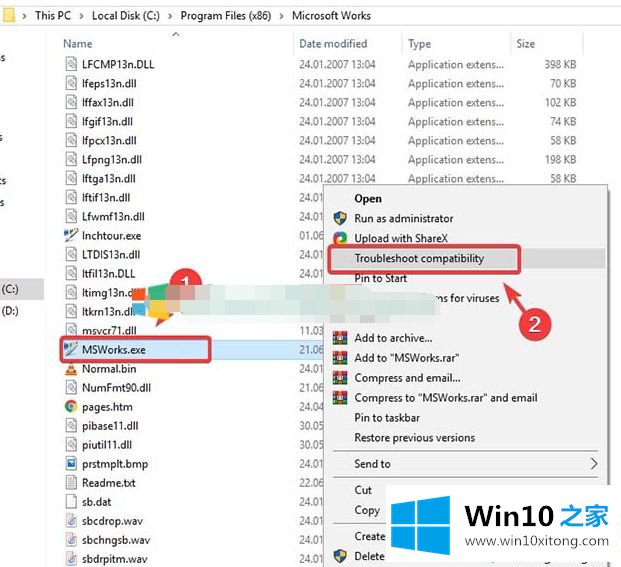This screenshot has width=621, height=567.
Task: Click the WinRAR icon beside Compress and email
Action: [340, 377]
